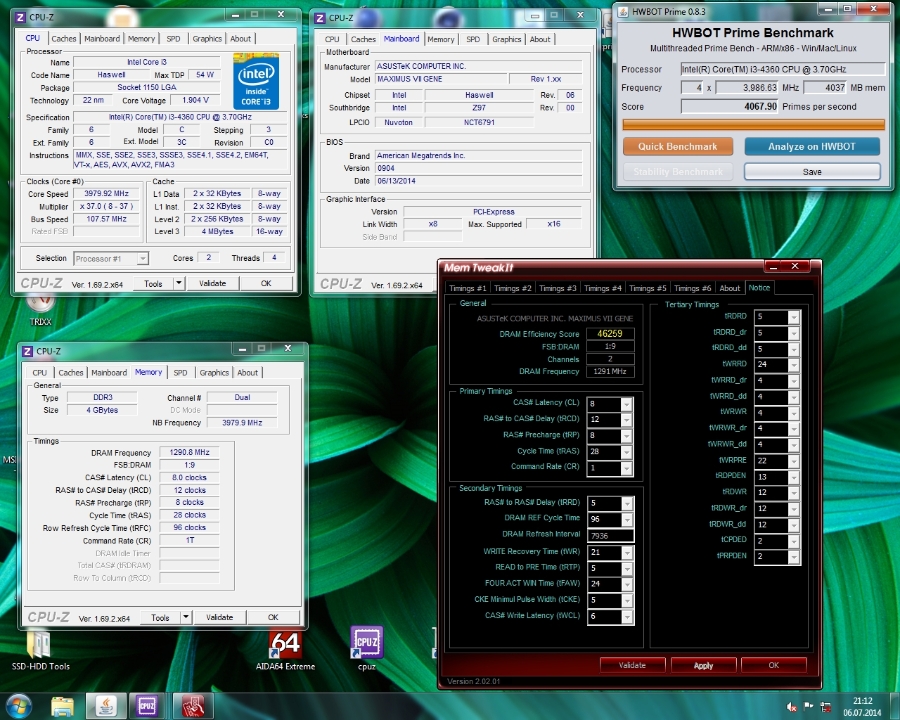Click Apply in Mem TweakIt
Viewport: 900px width, 720px height.
coord(703,665)
